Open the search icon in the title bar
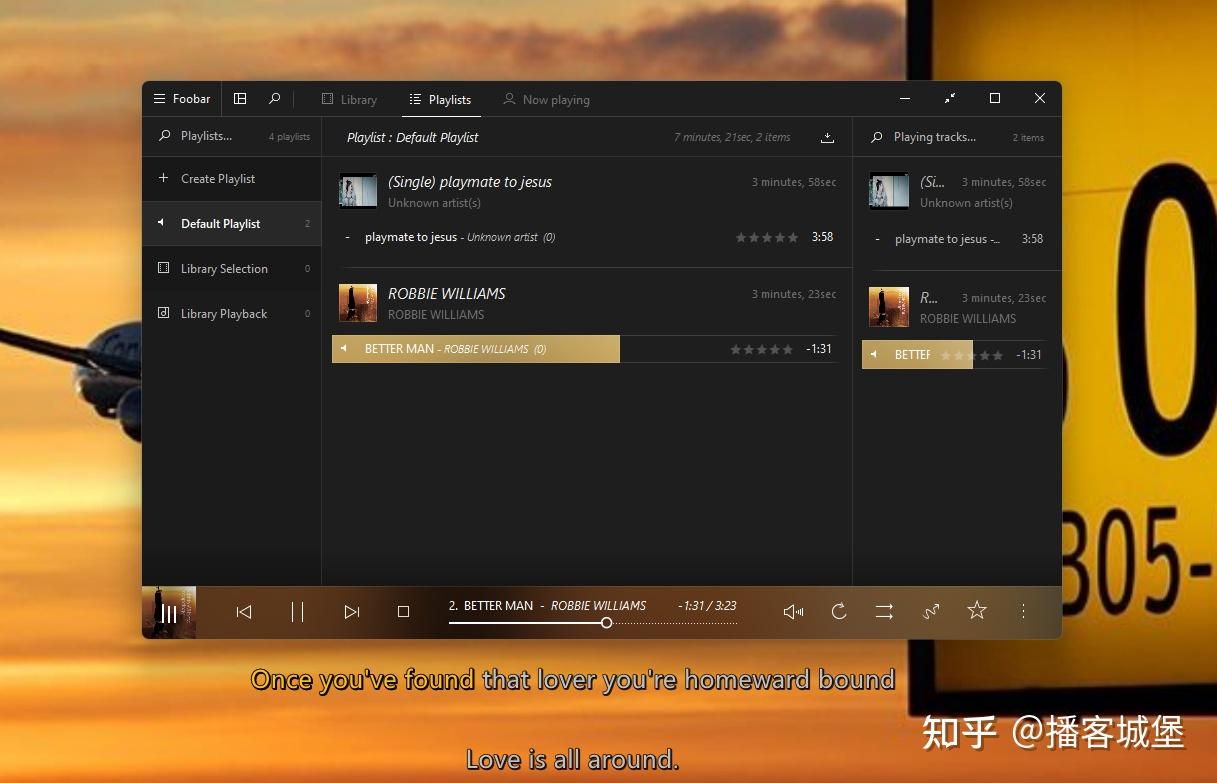The height and width of the screenshot is (783, 1217). [x=274, y=98]
